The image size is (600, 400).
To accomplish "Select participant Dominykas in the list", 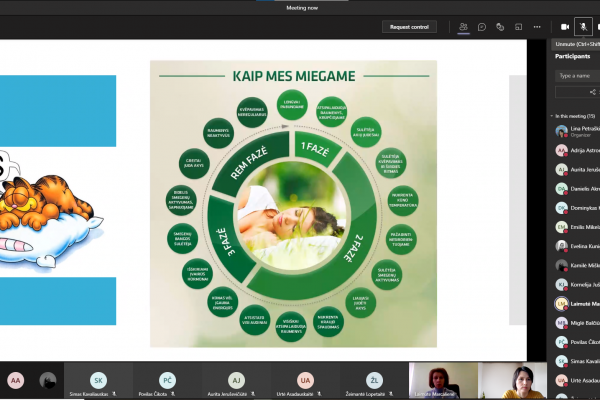I will [576, 208].
